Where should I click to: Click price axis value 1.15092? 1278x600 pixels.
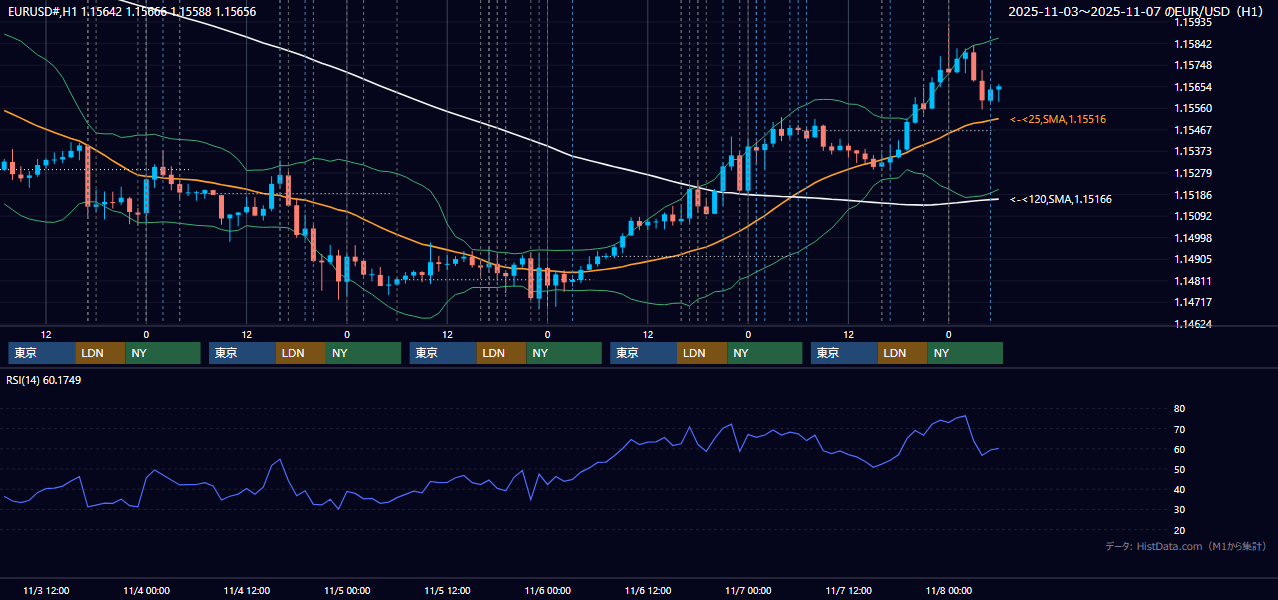point(1192,216)
